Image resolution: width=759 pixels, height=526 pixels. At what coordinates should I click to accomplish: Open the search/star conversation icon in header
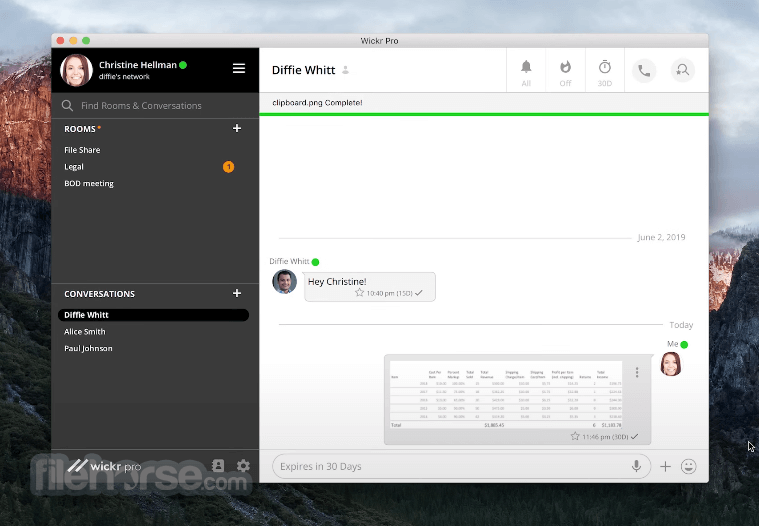[x=683, y=71]
